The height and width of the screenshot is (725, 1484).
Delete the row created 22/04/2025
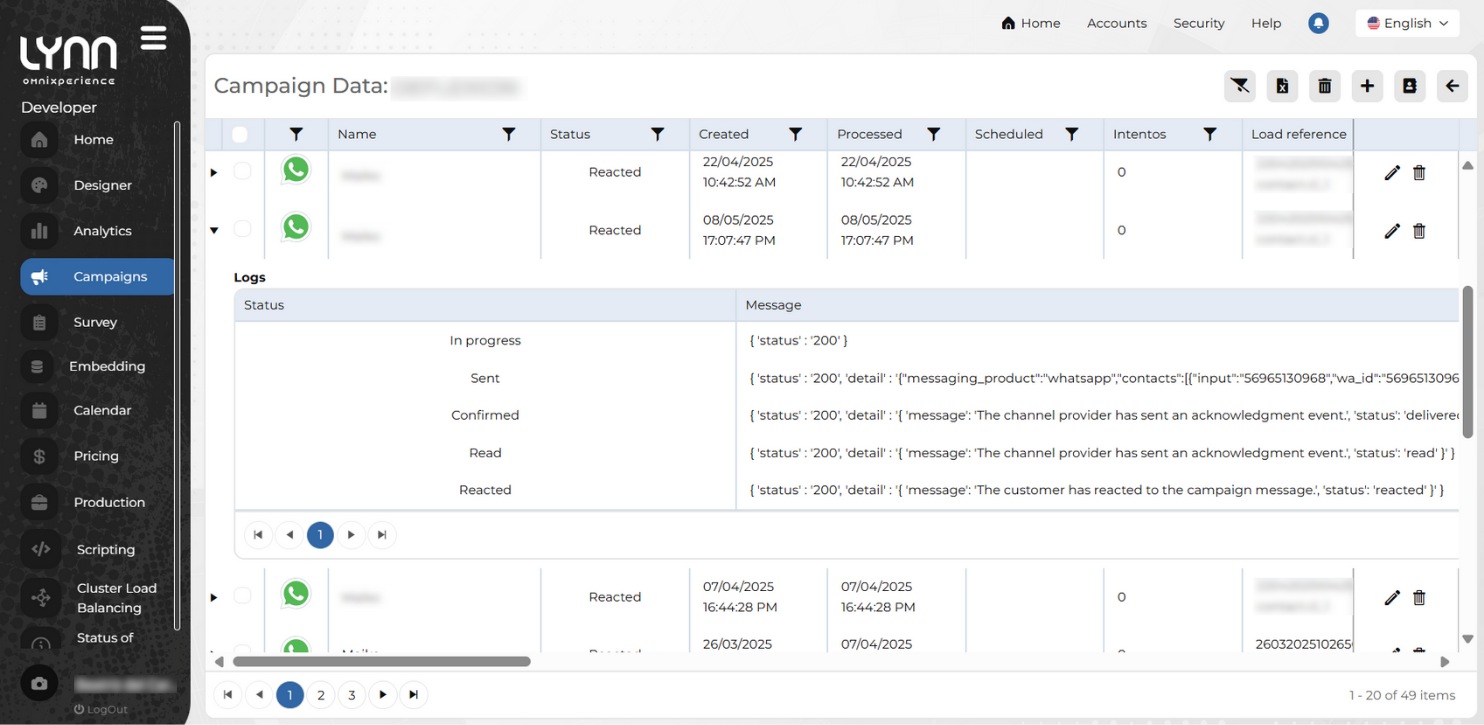click(1419, 173)
